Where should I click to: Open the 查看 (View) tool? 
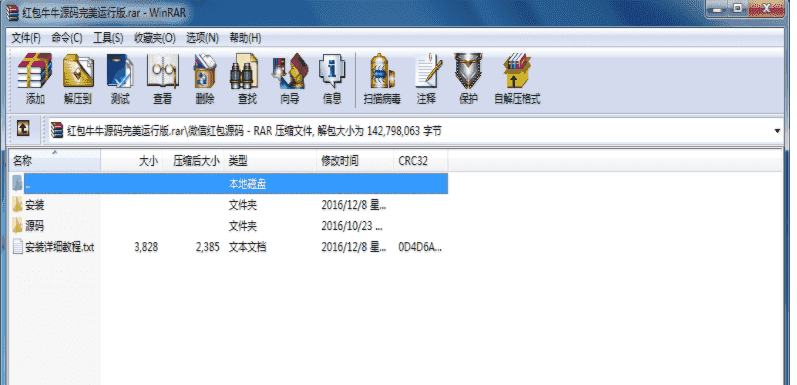[x=163, y=71]
